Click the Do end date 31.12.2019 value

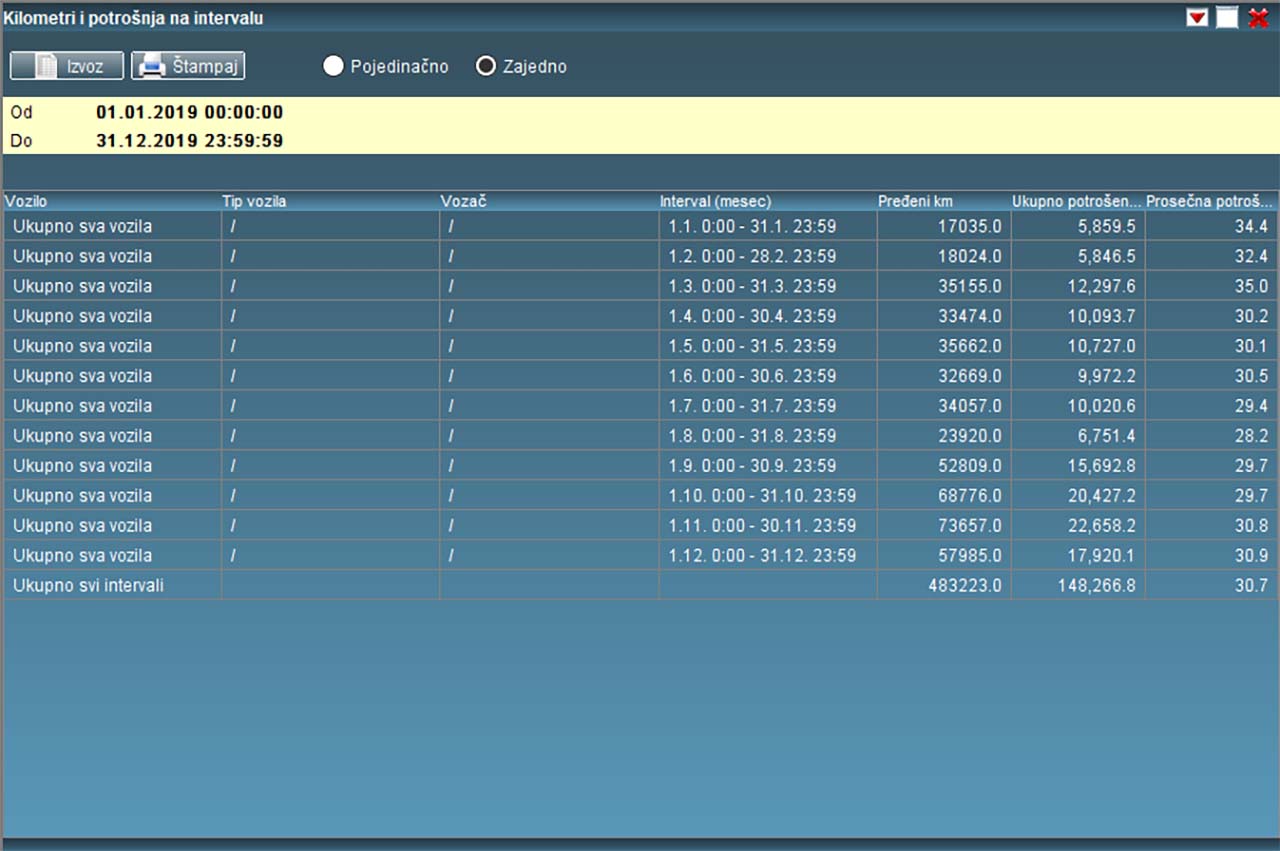tap(189, 141)
